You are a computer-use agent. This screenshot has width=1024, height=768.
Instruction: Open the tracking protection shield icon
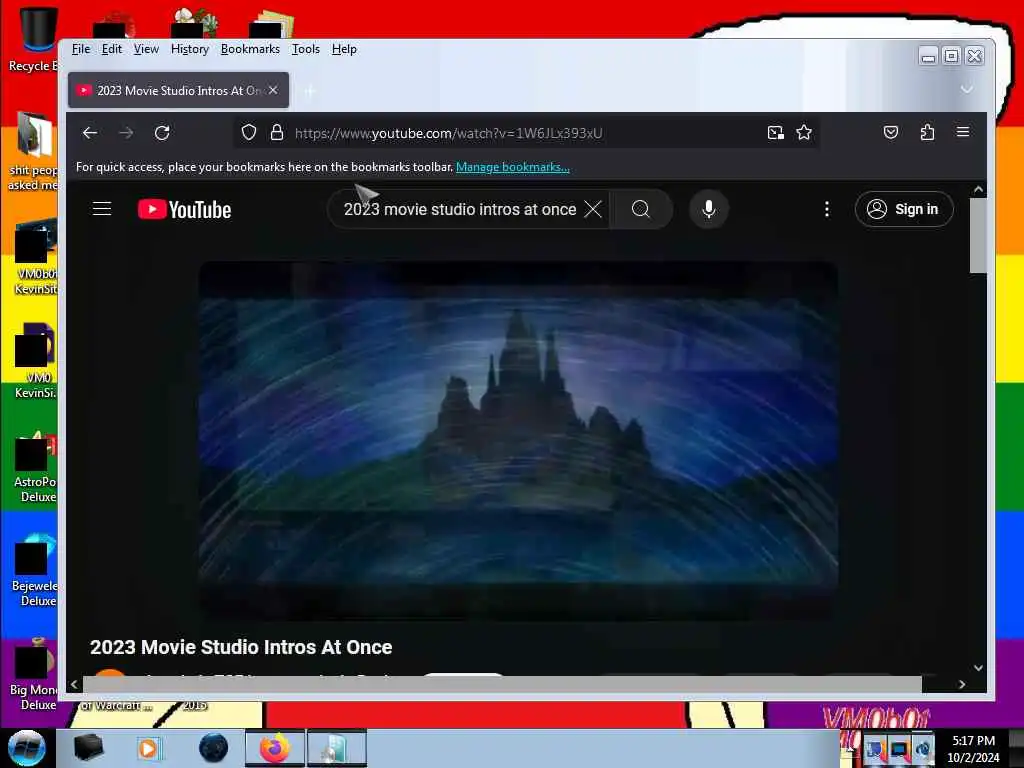[x=249, y=133]
